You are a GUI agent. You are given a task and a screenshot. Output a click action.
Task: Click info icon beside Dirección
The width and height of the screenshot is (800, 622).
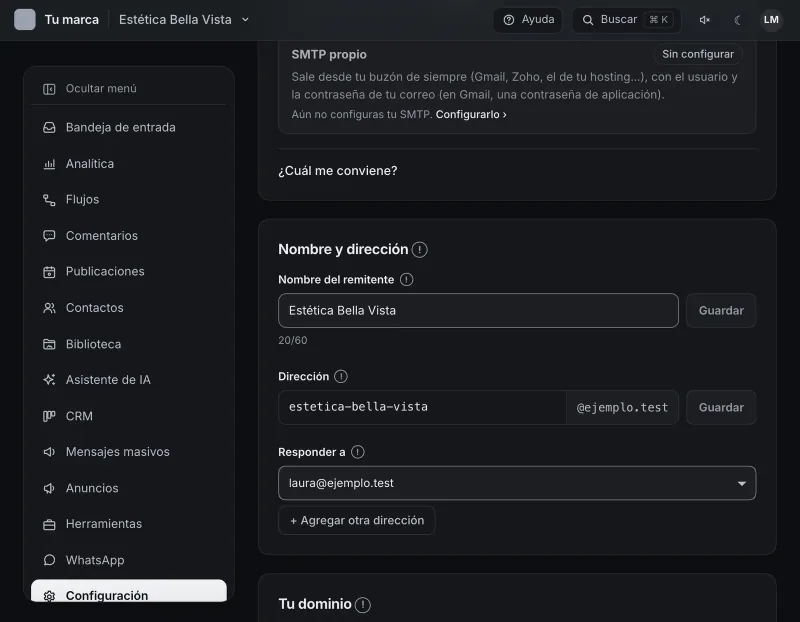tap(341, 377)
